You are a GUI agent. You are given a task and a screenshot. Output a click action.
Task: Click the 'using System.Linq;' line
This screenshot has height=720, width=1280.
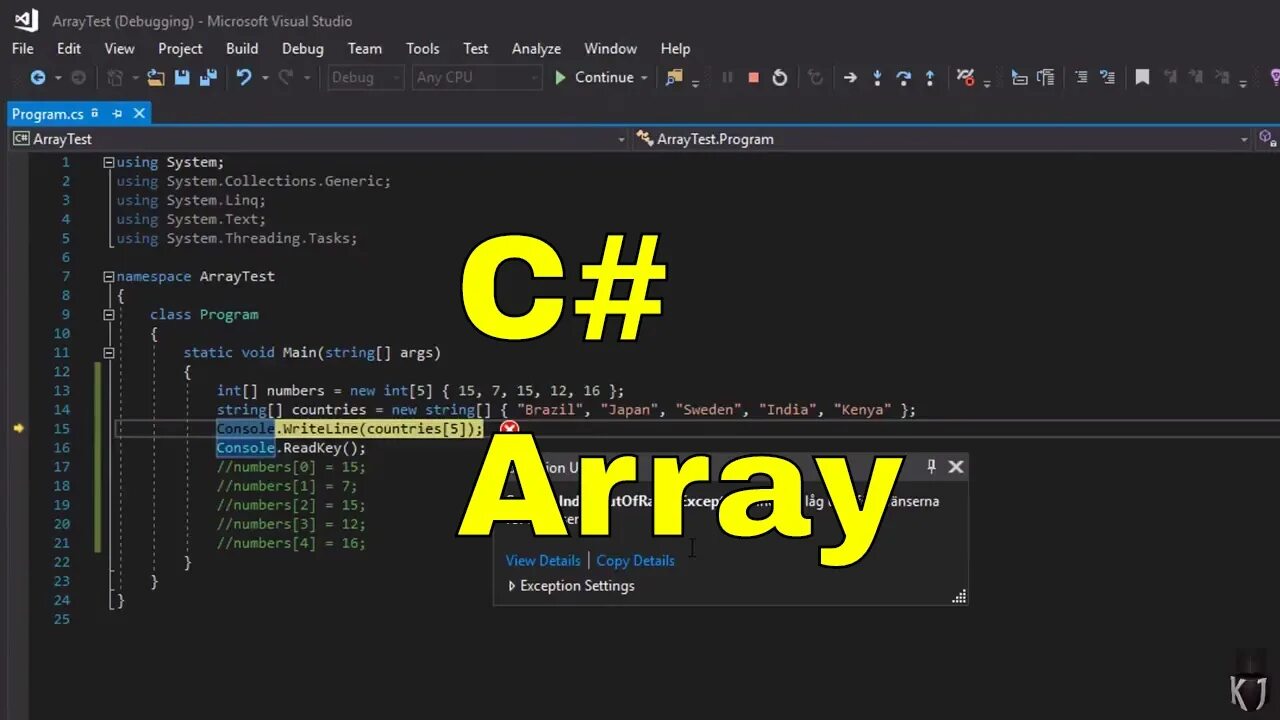click(191, 200)
